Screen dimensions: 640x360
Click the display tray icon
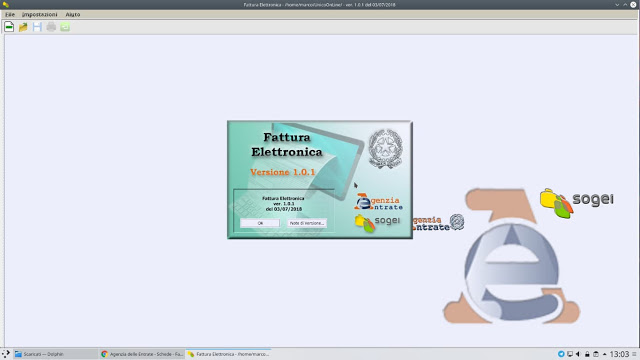pyautogui.click(x=570, y=354)
